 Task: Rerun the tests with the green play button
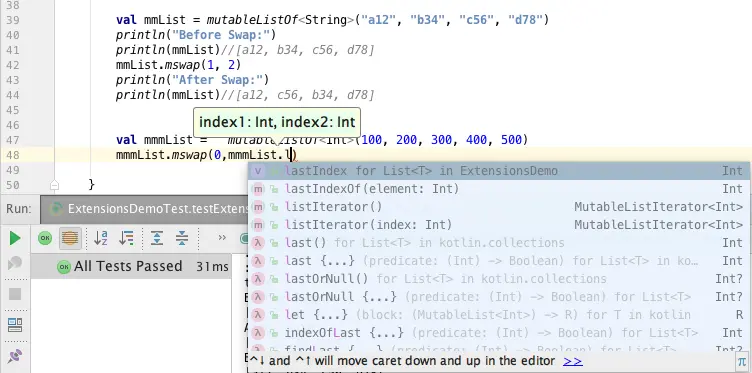click(x=15, y=238)
